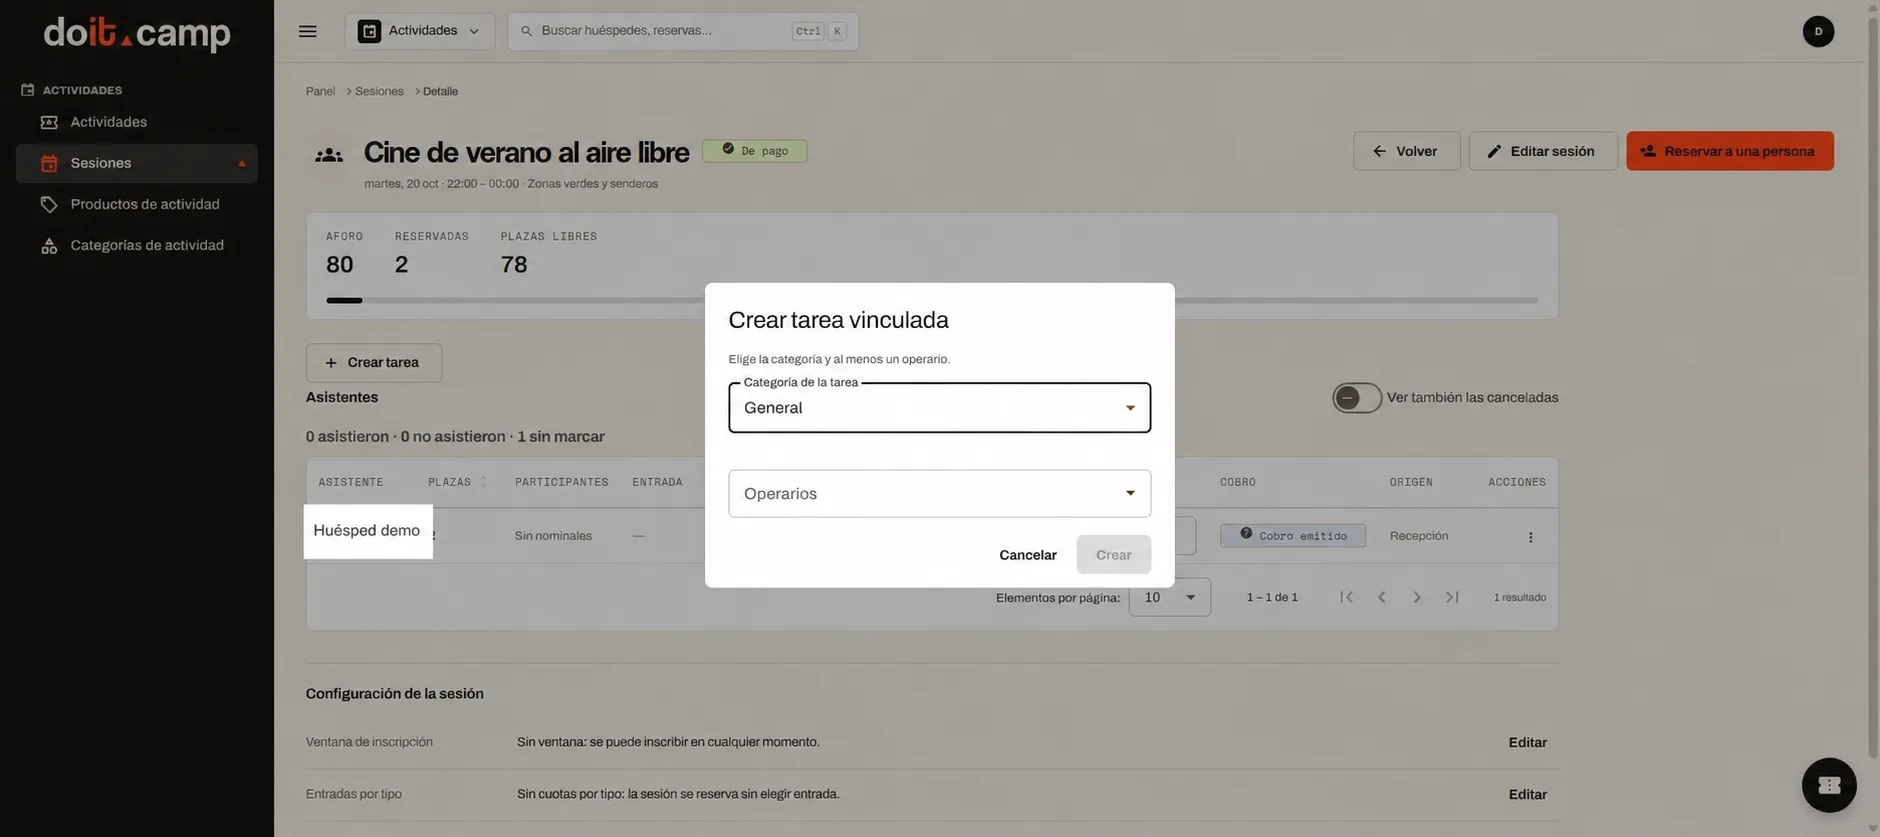Click the Cancelar button in dialog
The height and width of the screenshot is (837, 1880).
tap(1027, 555)
